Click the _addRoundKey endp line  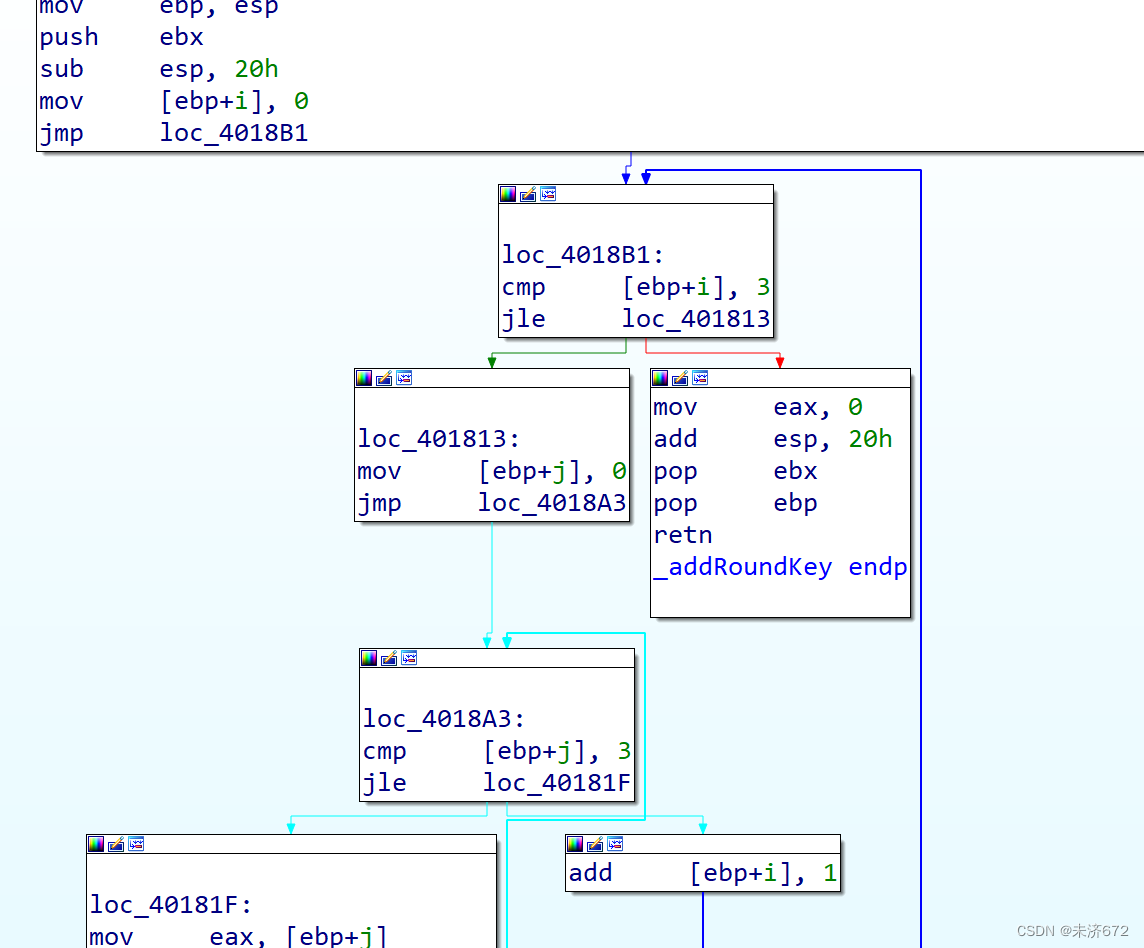tap(780, 567)
